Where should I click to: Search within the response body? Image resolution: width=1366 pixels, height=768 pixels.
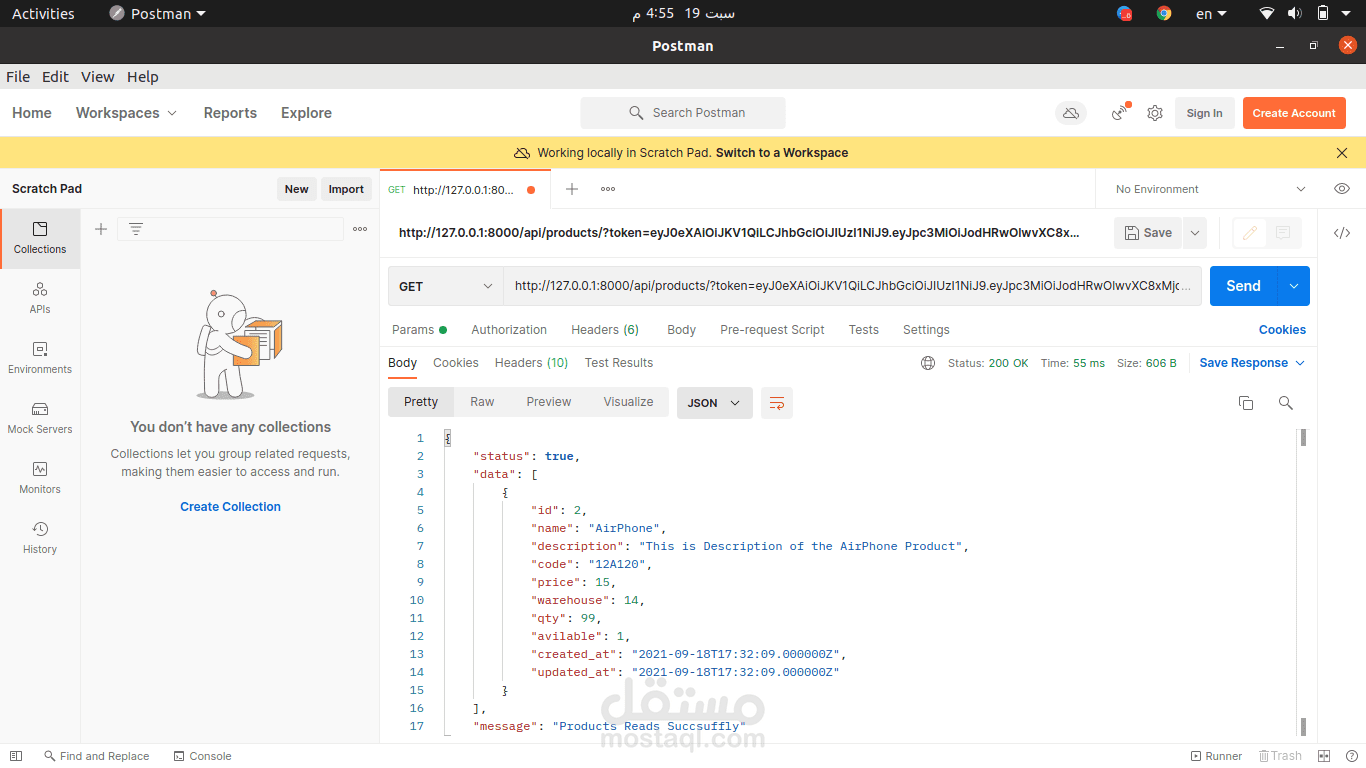[1286, 403]
